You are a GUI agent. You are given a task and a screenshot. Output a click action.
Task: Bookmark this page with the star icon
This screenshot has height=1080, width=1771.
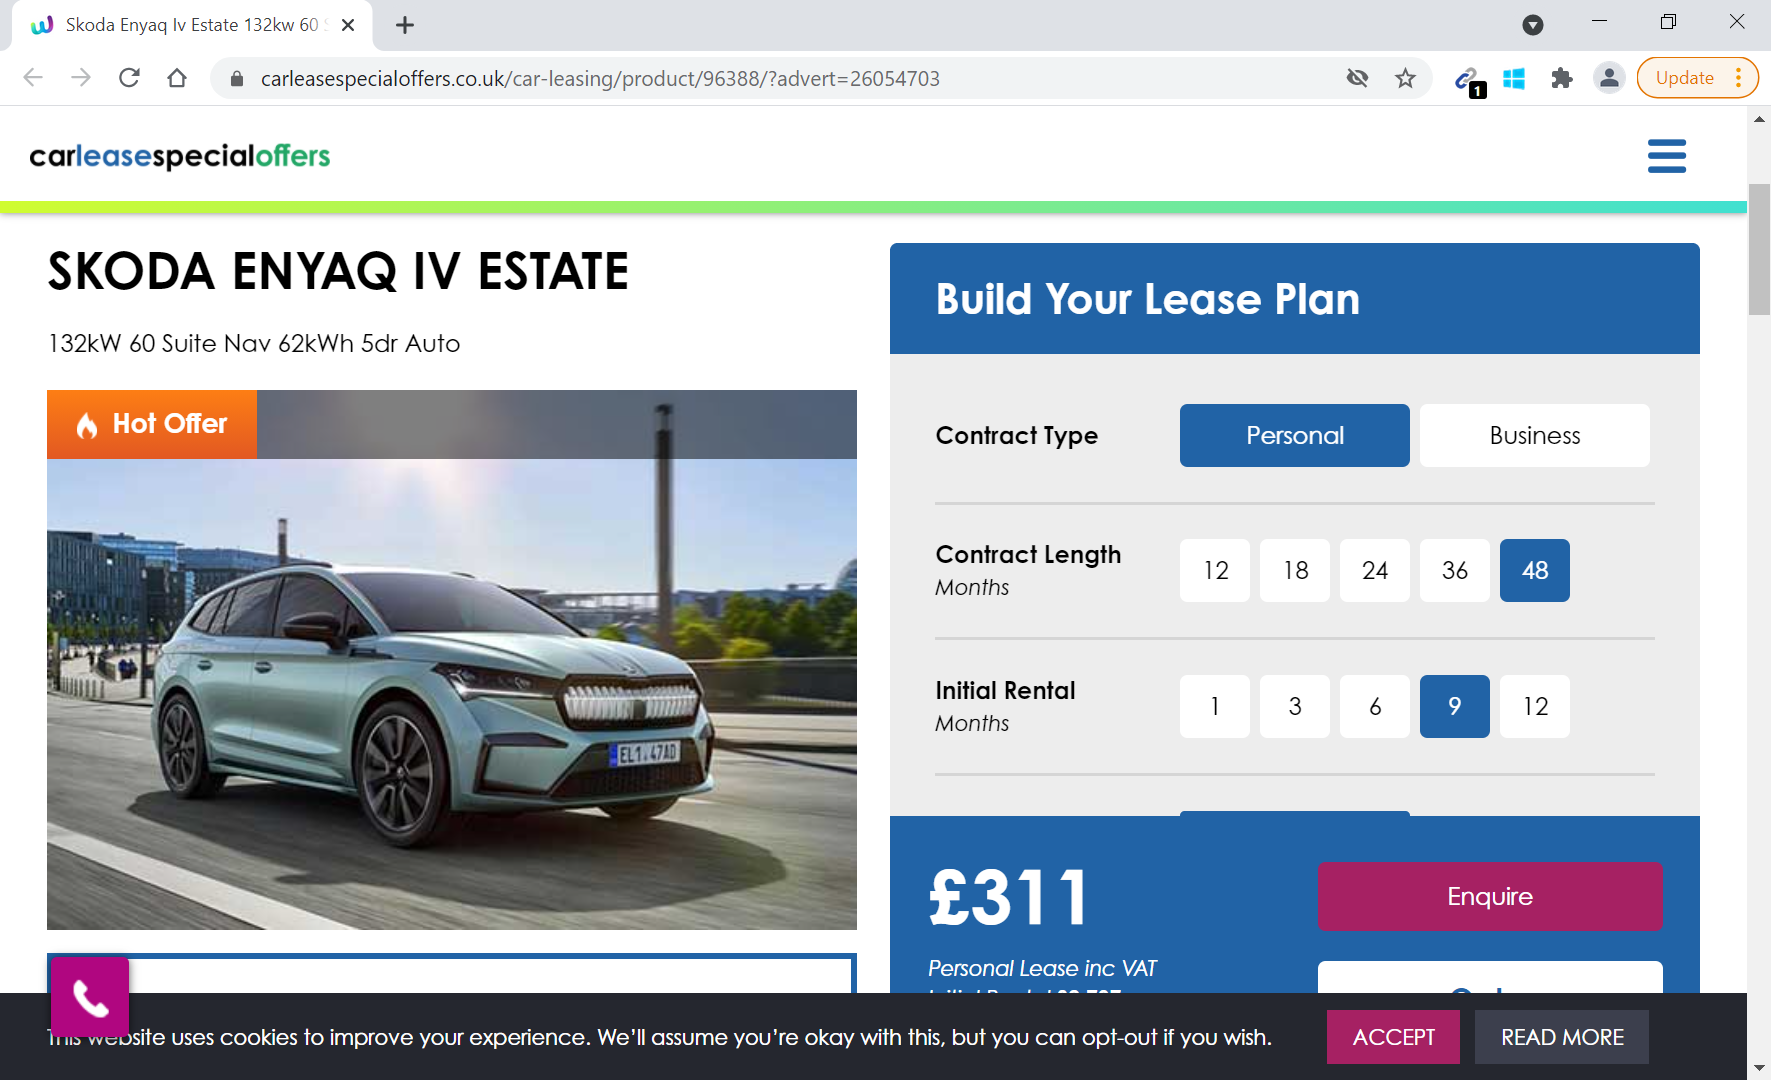coord(1405,78)
